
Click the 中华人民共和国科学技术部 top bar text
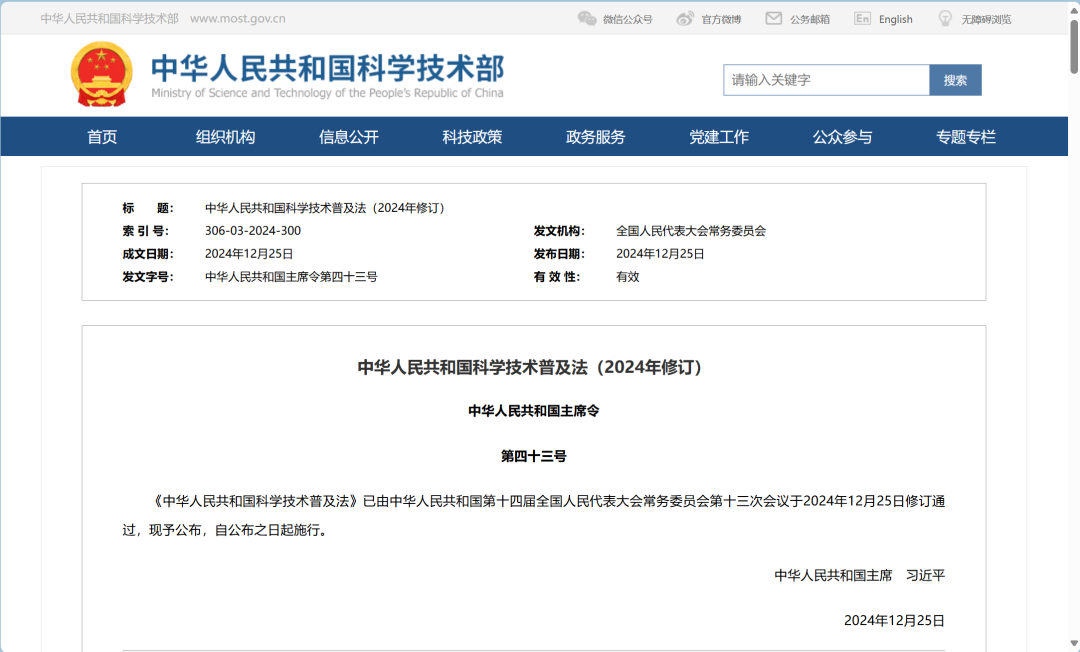coord(110,19)
